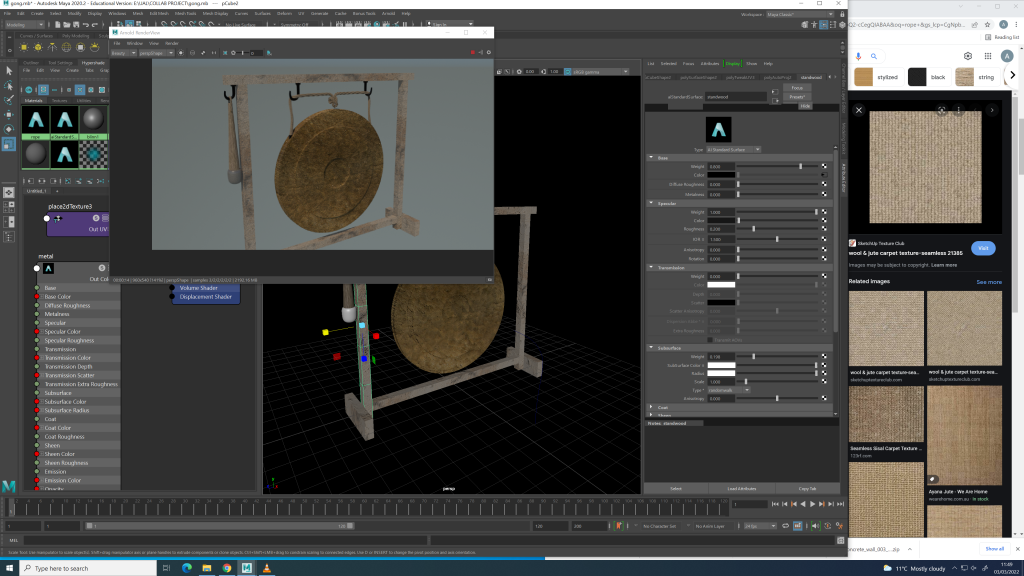Activate the Rotate tool in the toolbox
The width and height of the screenshot is (1024, 576).
[8, 129]
